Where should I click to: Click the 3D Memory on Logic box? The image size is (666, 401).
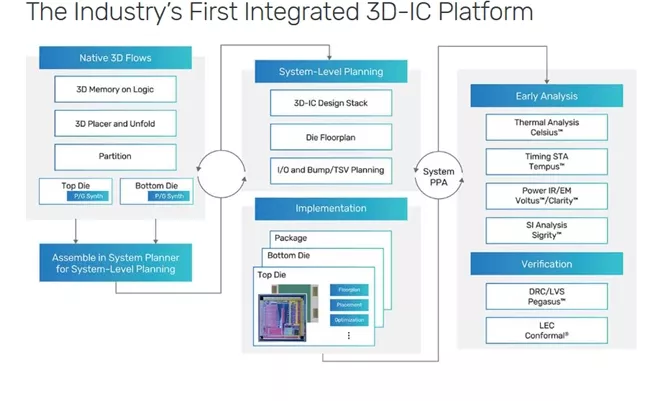[115, 90]
